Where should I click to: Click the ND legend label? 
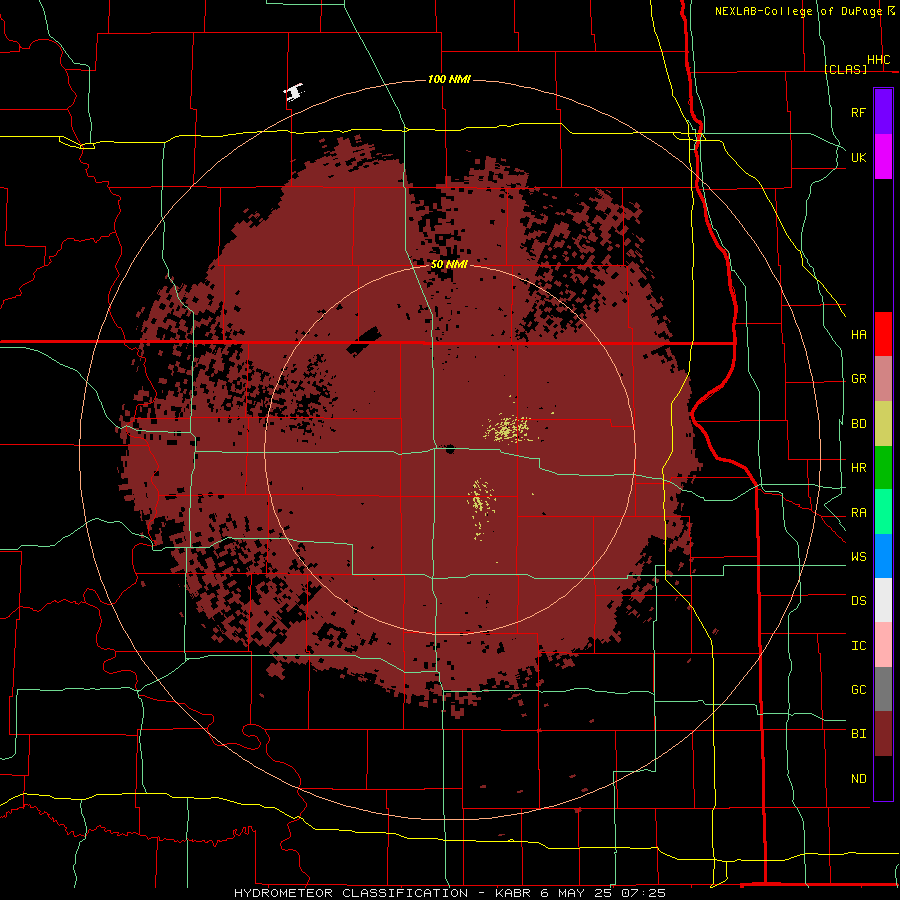[x=858, y=779]
